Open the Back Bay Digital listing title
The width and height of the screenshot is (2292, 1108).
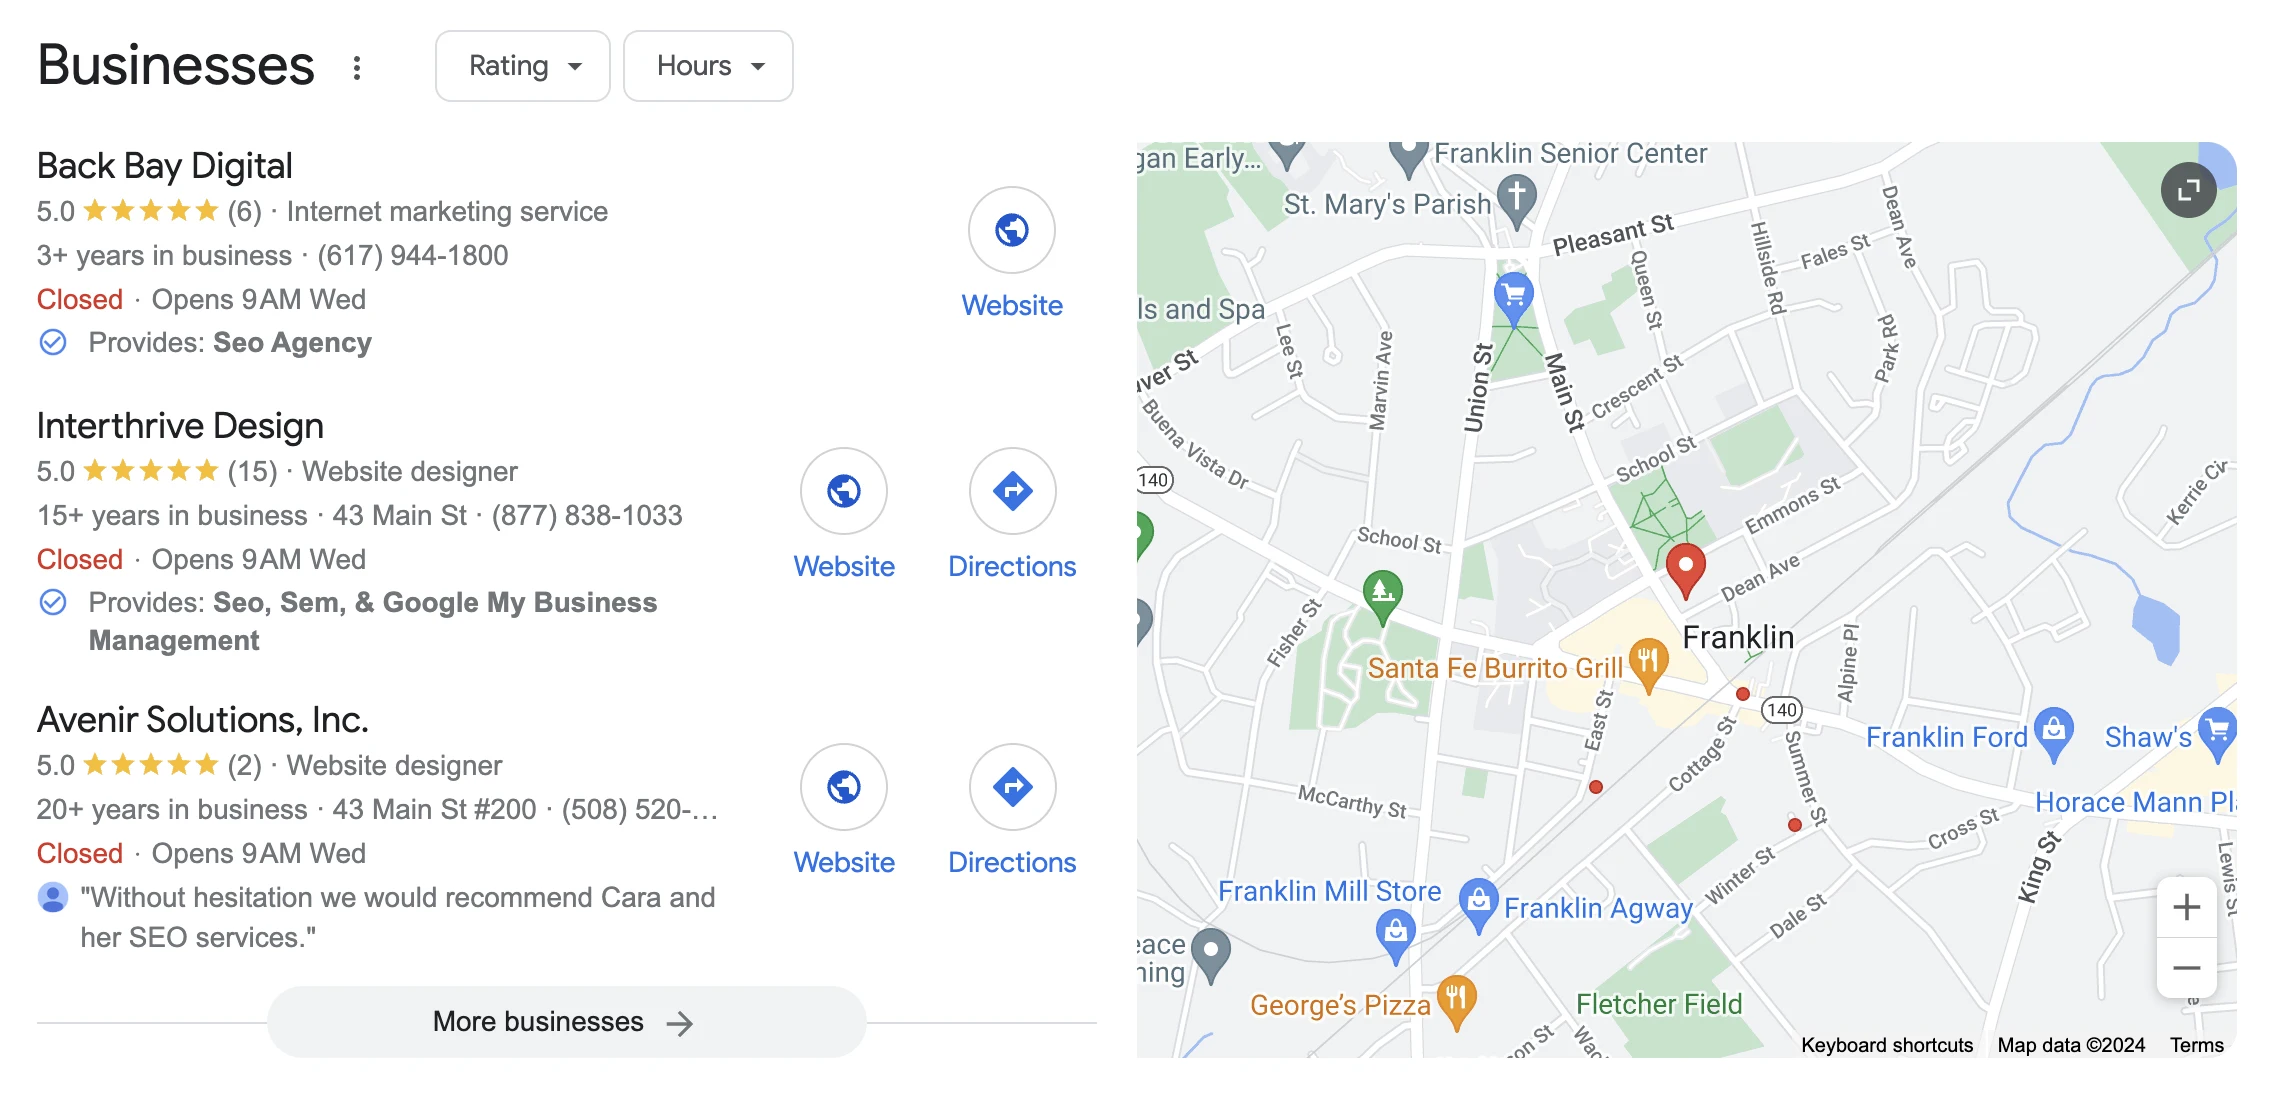click(164, 166)
